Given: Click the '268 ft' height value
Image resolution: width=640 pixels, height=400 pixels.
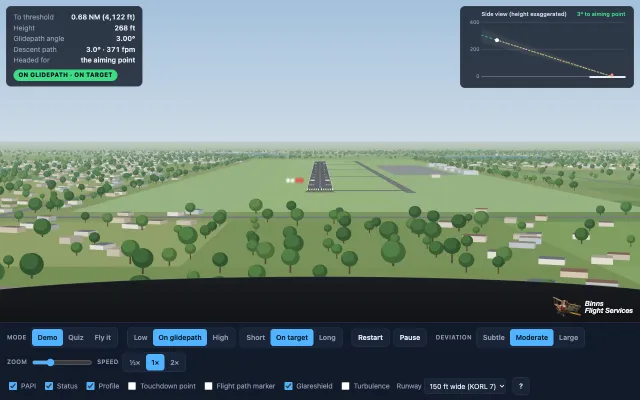Looking at the screenshot, I should [x=124, y=28].
